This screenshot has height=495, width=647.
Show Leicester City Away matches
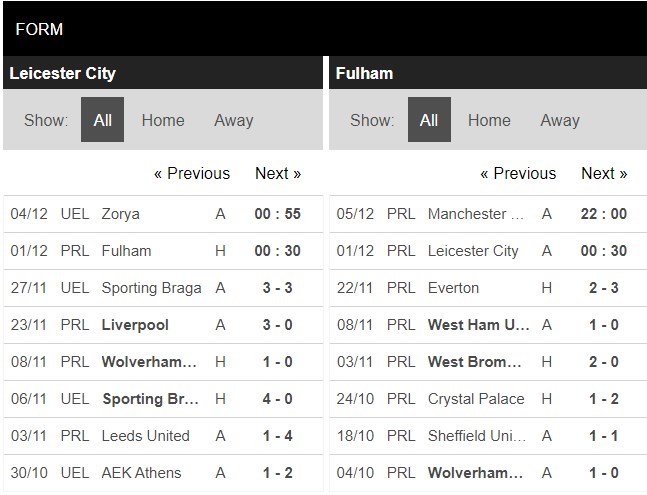tap(233, 120)
